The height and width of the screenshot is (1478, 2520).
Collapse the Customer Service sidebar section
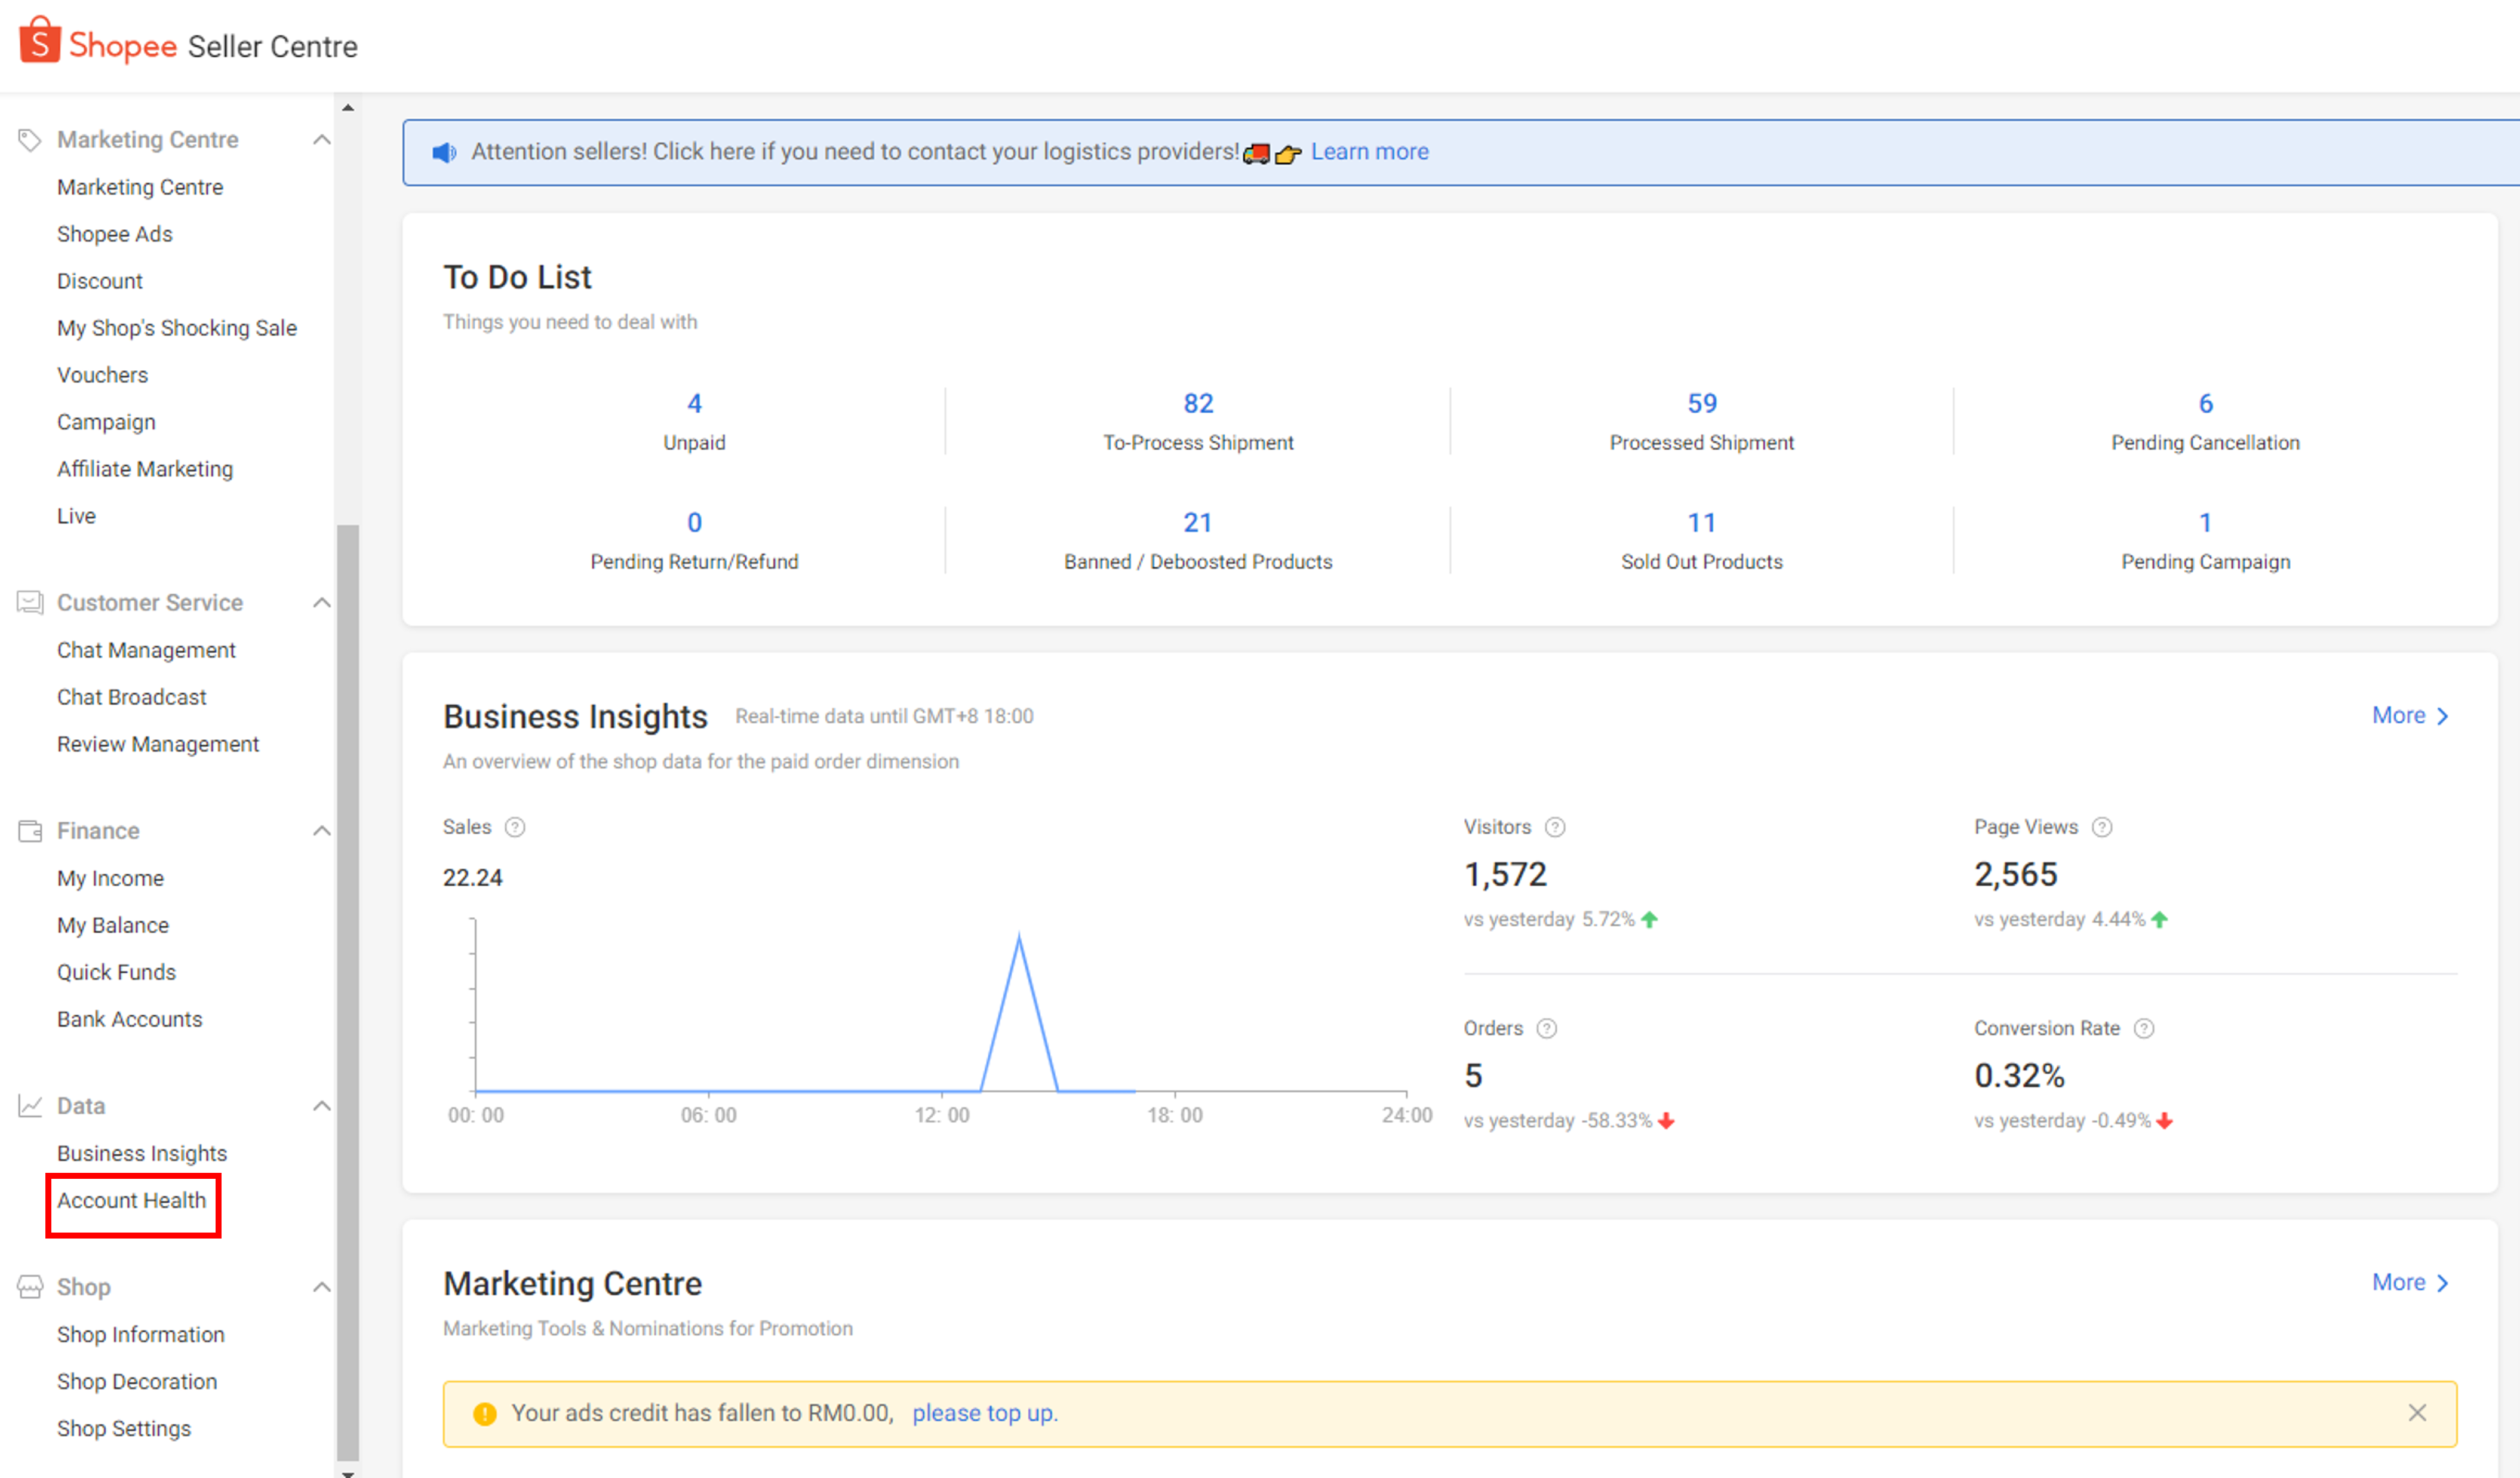tap(322, 603)
